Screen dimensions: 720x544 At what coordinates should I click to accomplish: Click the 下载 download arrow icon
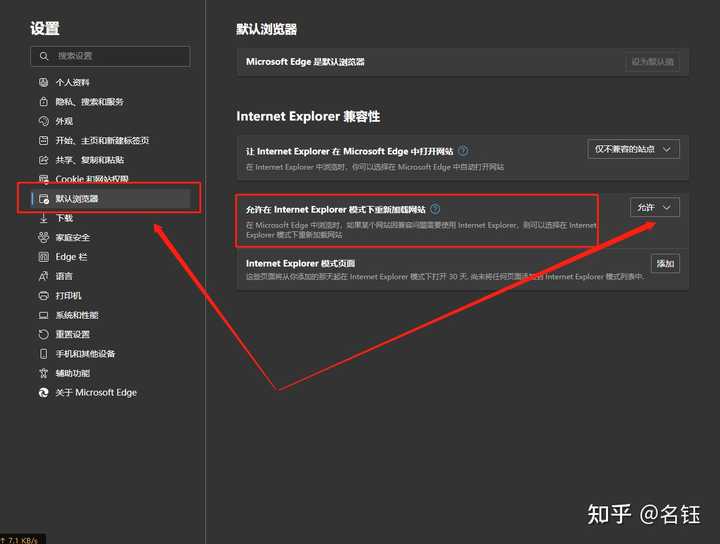click(43, 218)
